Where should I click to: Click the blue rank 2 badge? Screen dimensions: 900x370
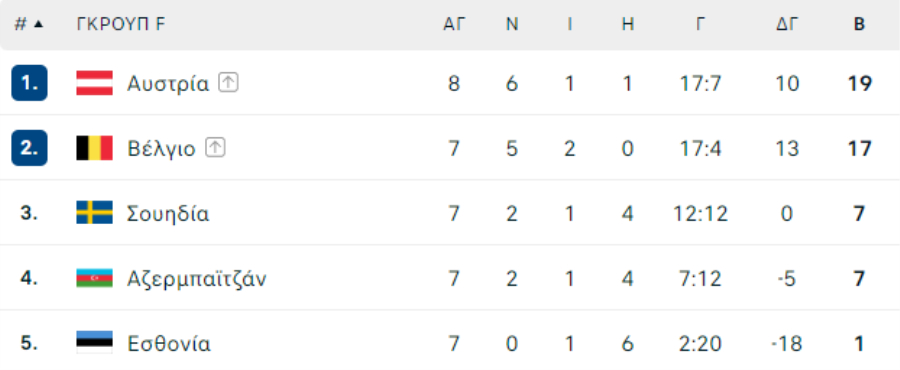[29, 148]
